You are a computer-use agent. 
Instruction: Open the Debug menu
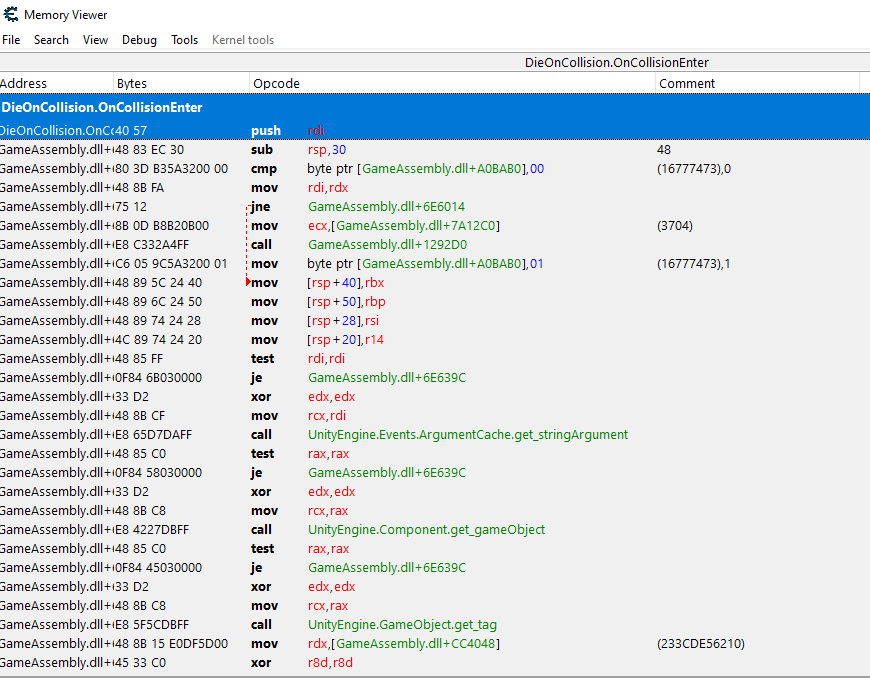(139, 40)
